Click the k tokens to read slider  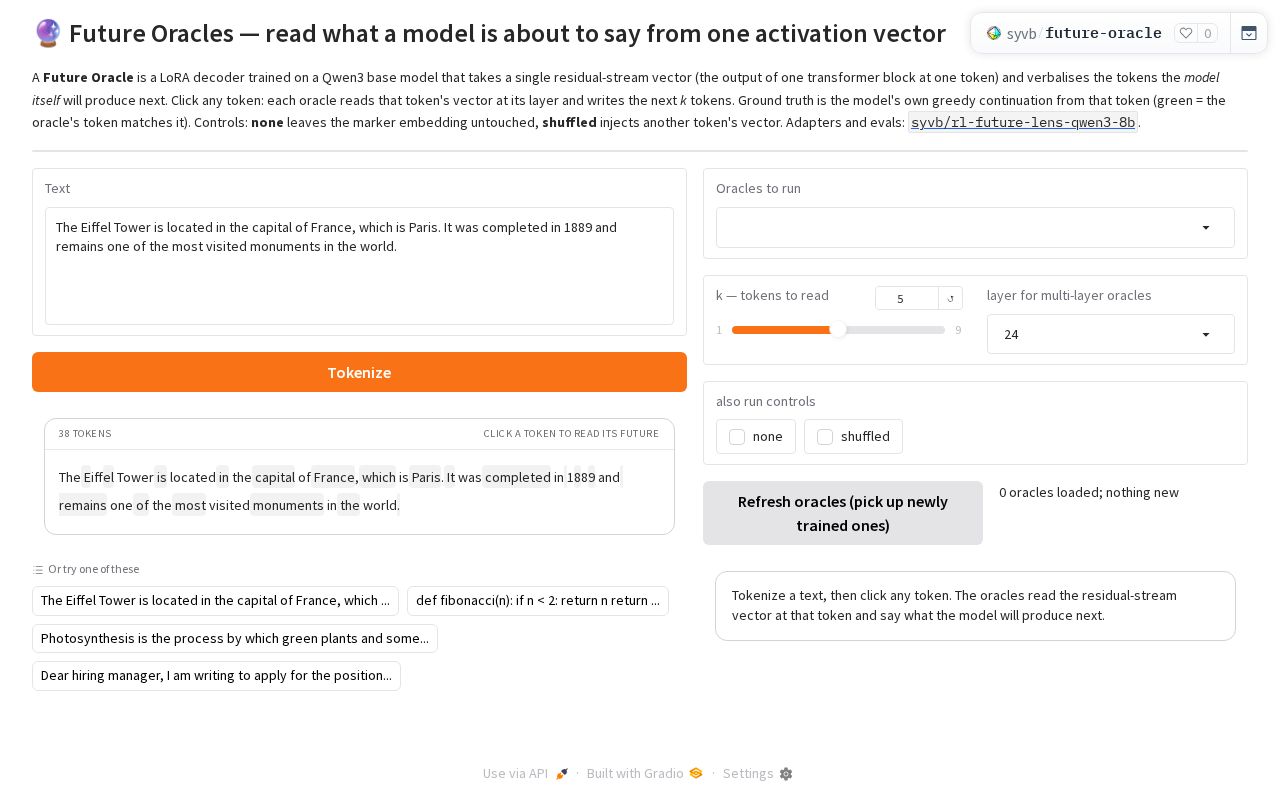(x=838, y=330)
